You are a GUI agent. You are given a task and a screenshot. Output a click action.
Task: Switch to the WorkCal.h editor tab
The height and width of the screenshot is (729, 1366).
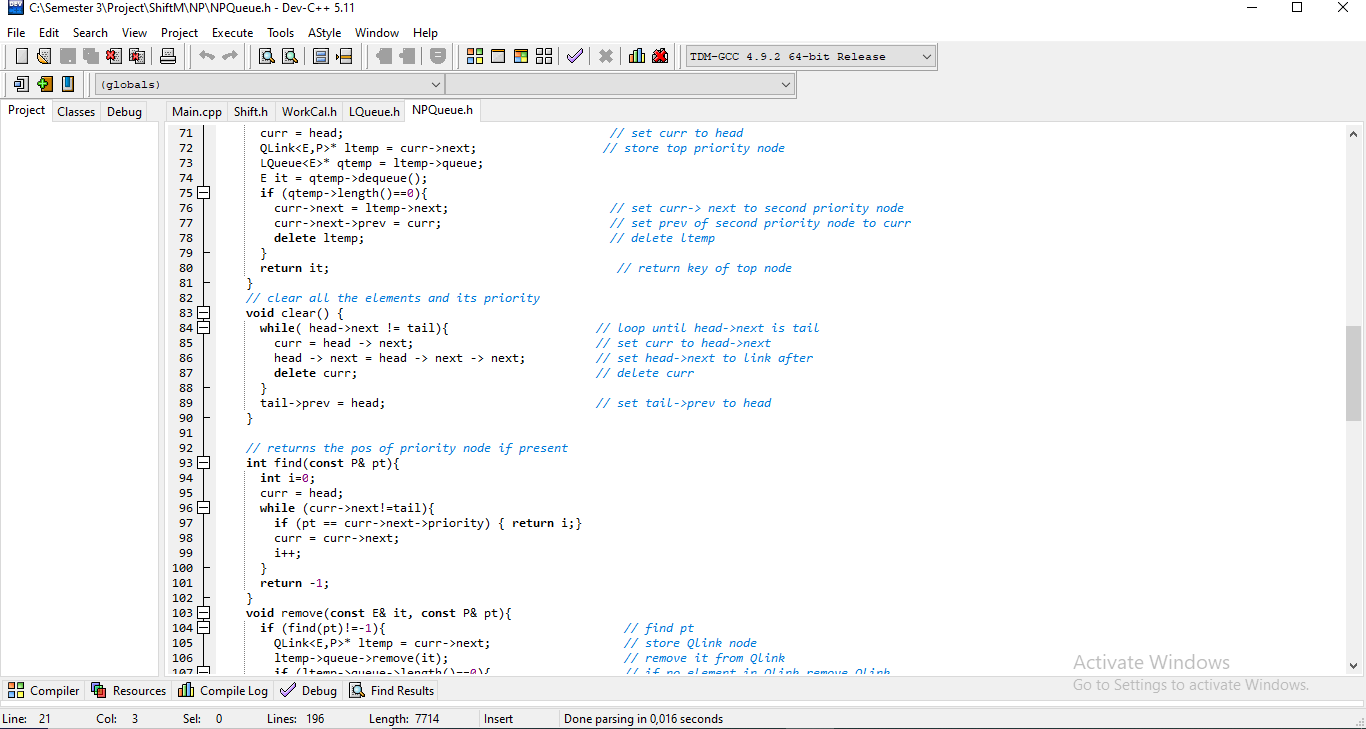(309, 112)
